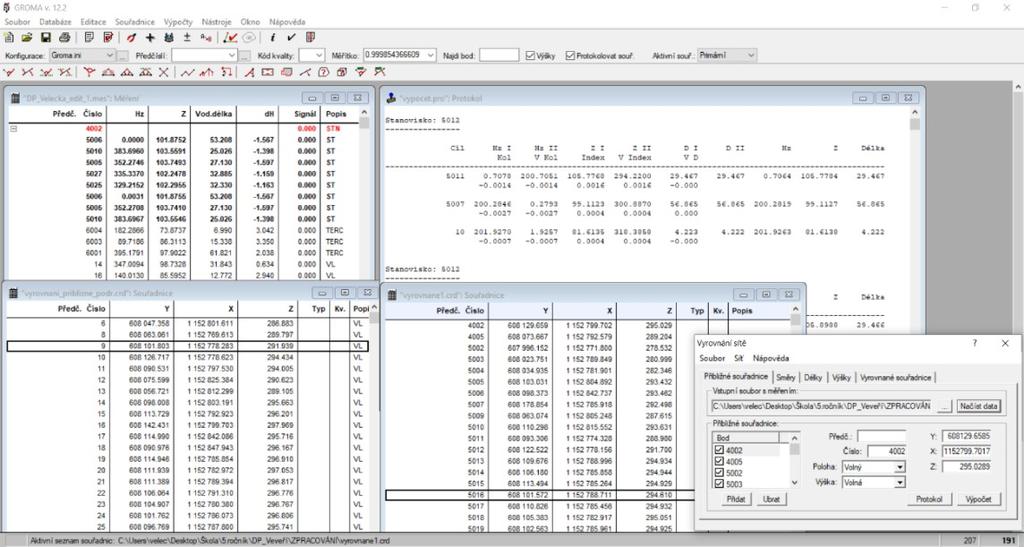Click the Protokol button in dialog

pyautogui.click(x=929, y=499)
